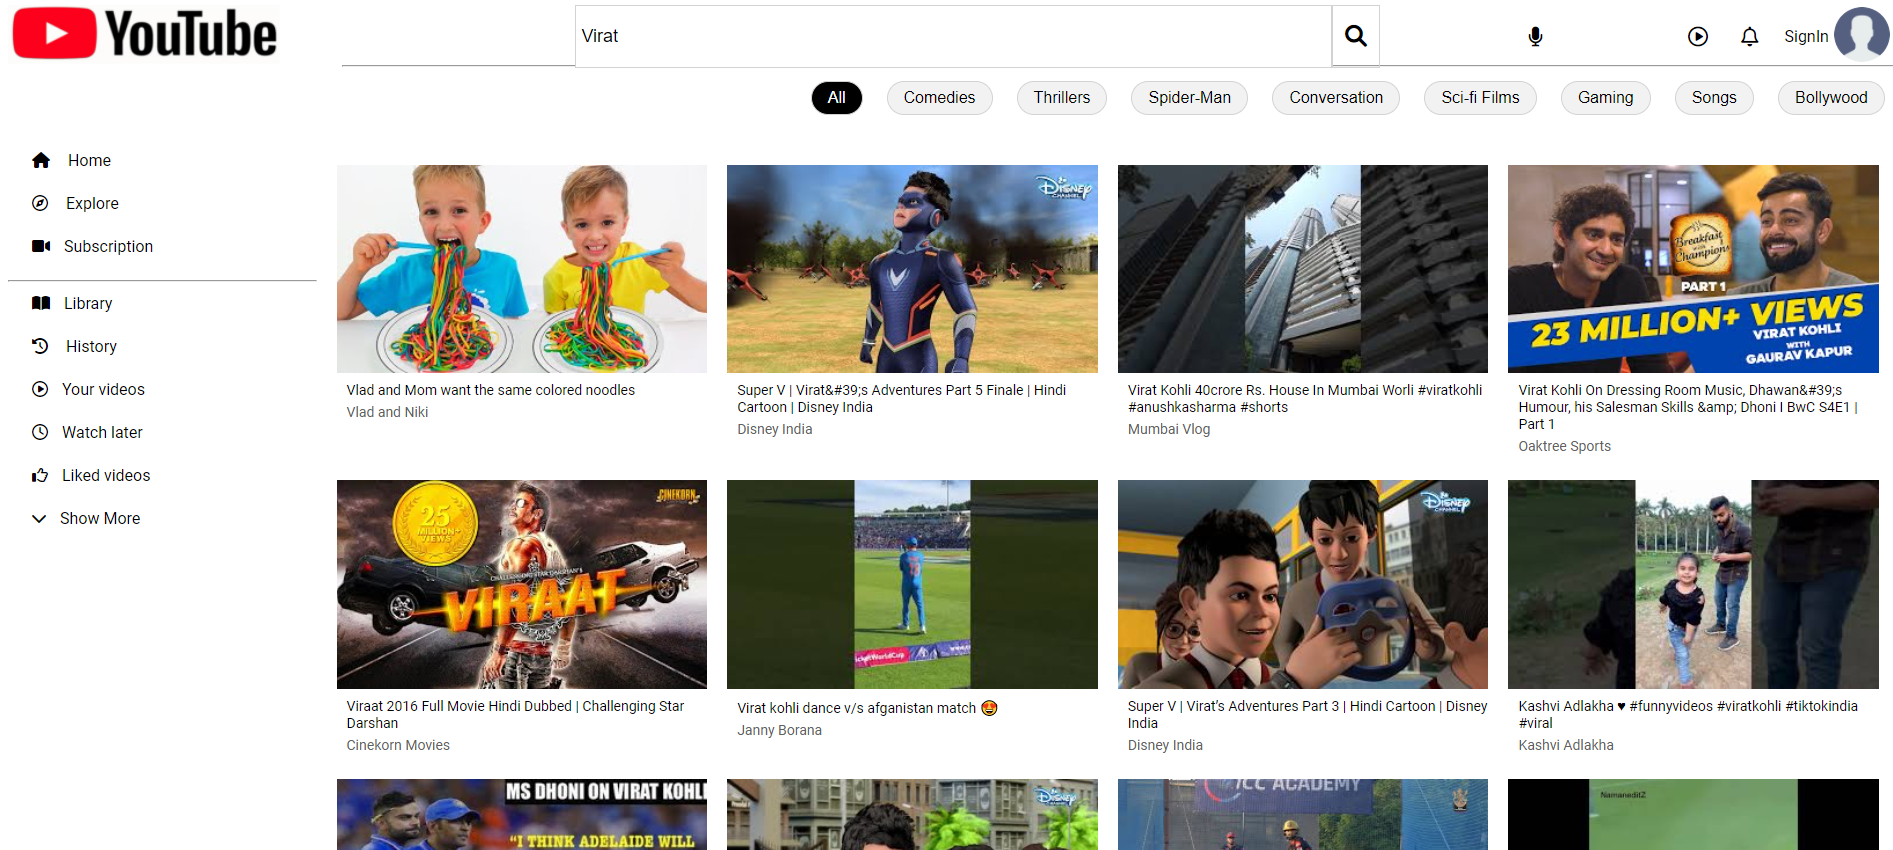Open notifications bell
The image size is (1893, 850).
1749,37
